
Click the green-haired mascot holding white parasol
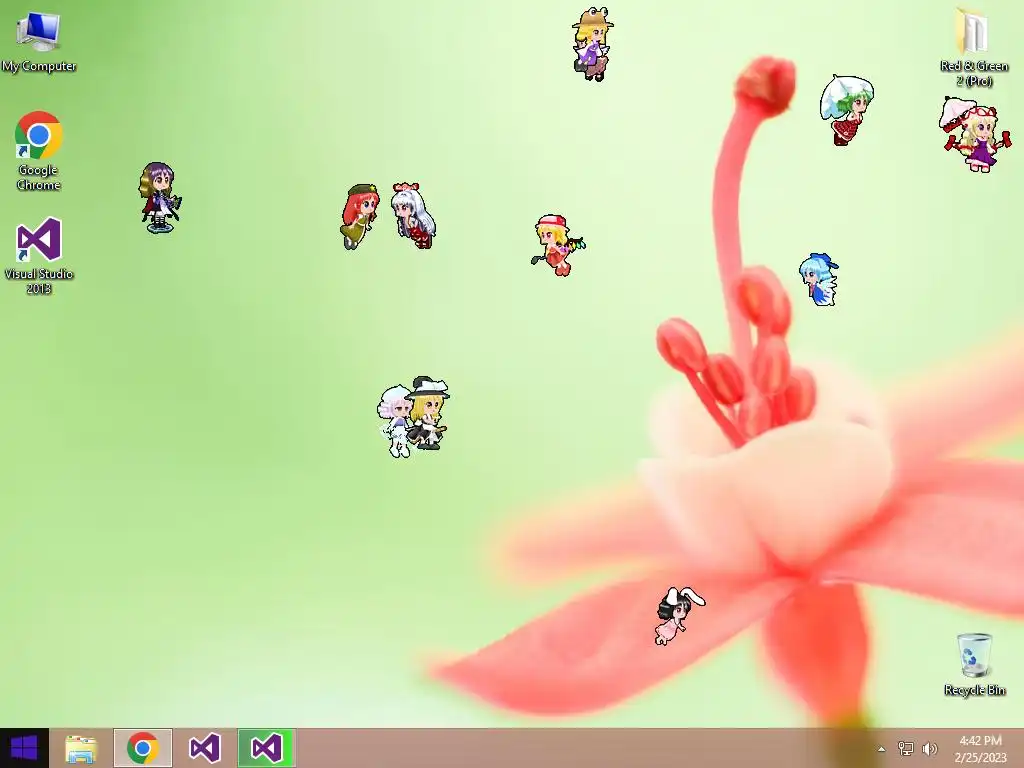pyautogui.click(x=846, y=110)
